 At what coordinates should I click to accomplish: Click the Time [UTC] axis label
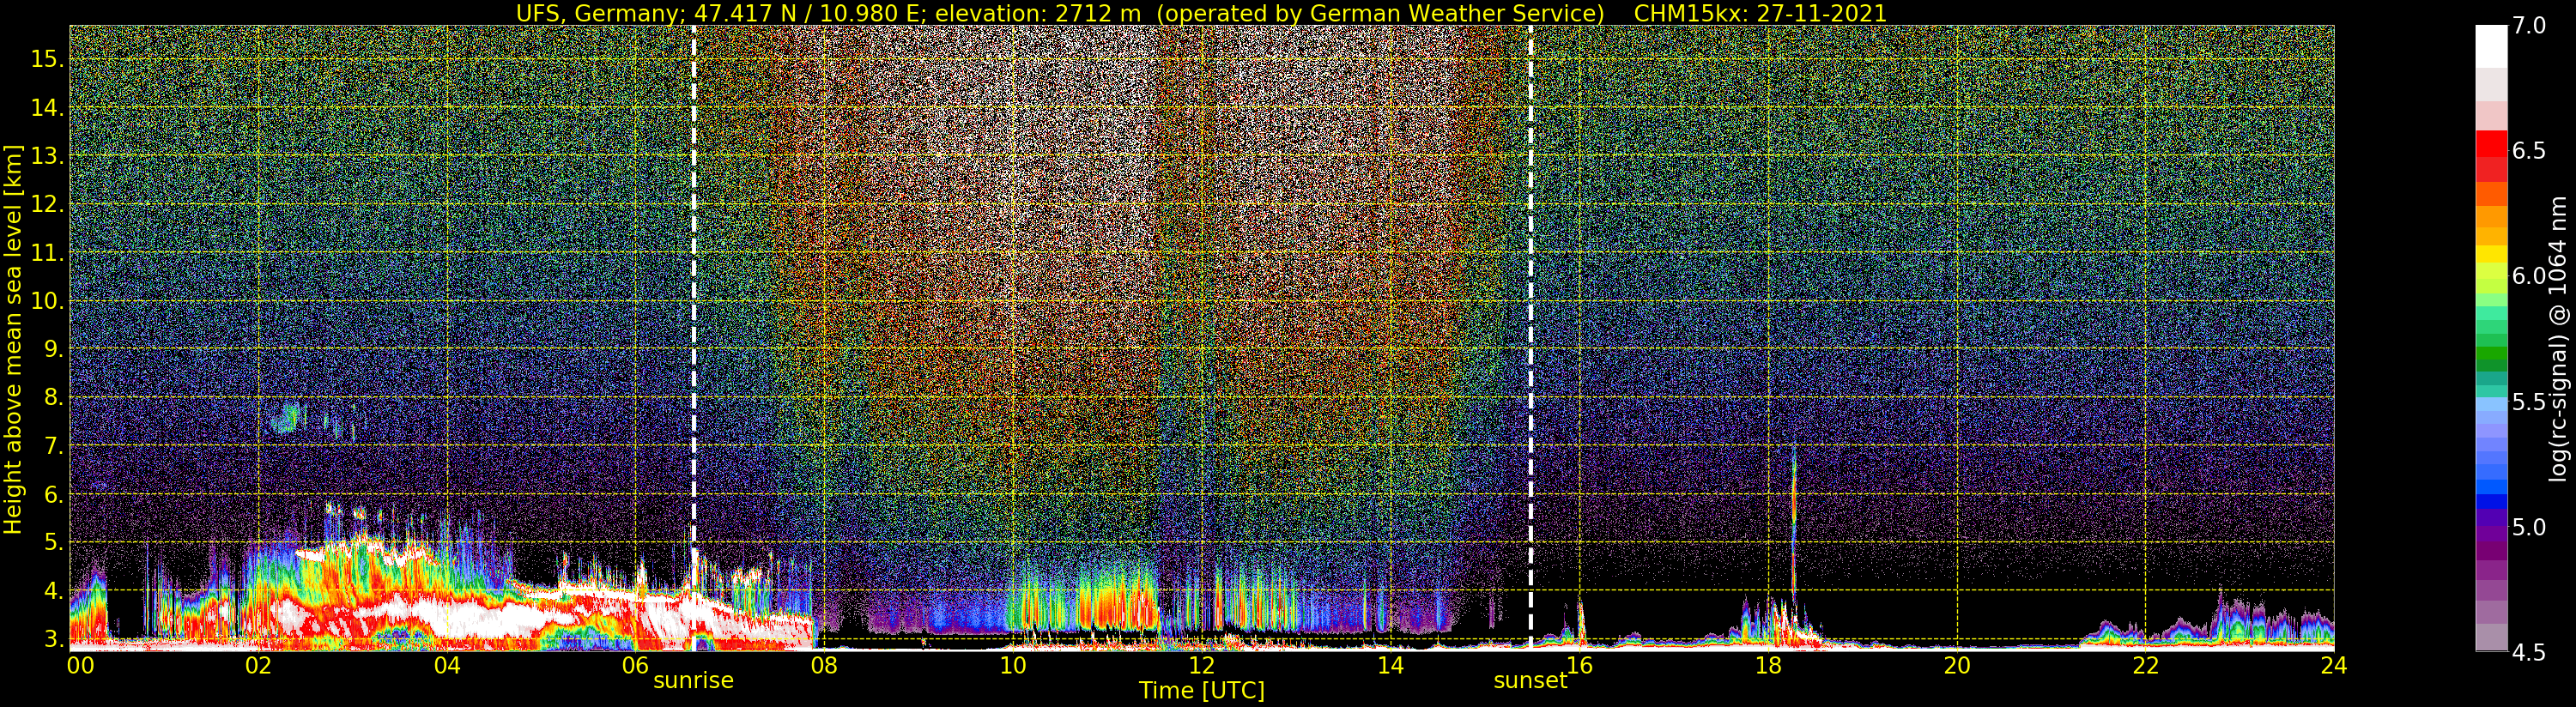pos(1201,691)
